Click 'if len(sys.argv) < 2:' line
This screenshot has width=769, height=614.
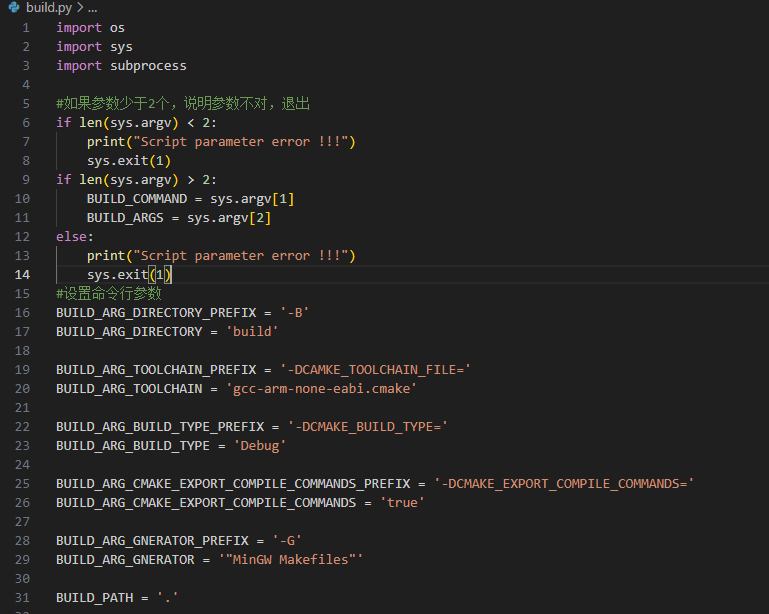click(x=136, y=123)
